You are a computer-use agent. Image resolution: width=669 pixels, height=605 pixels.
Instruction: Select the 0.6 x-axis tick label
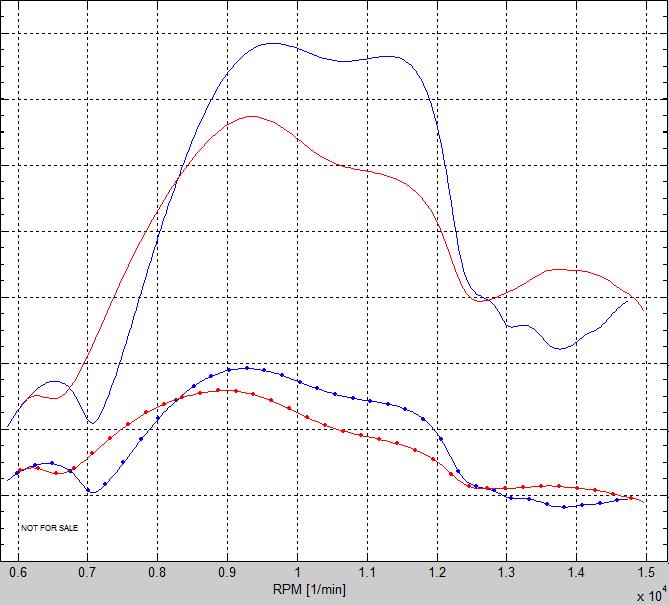[x=17, y=573]
